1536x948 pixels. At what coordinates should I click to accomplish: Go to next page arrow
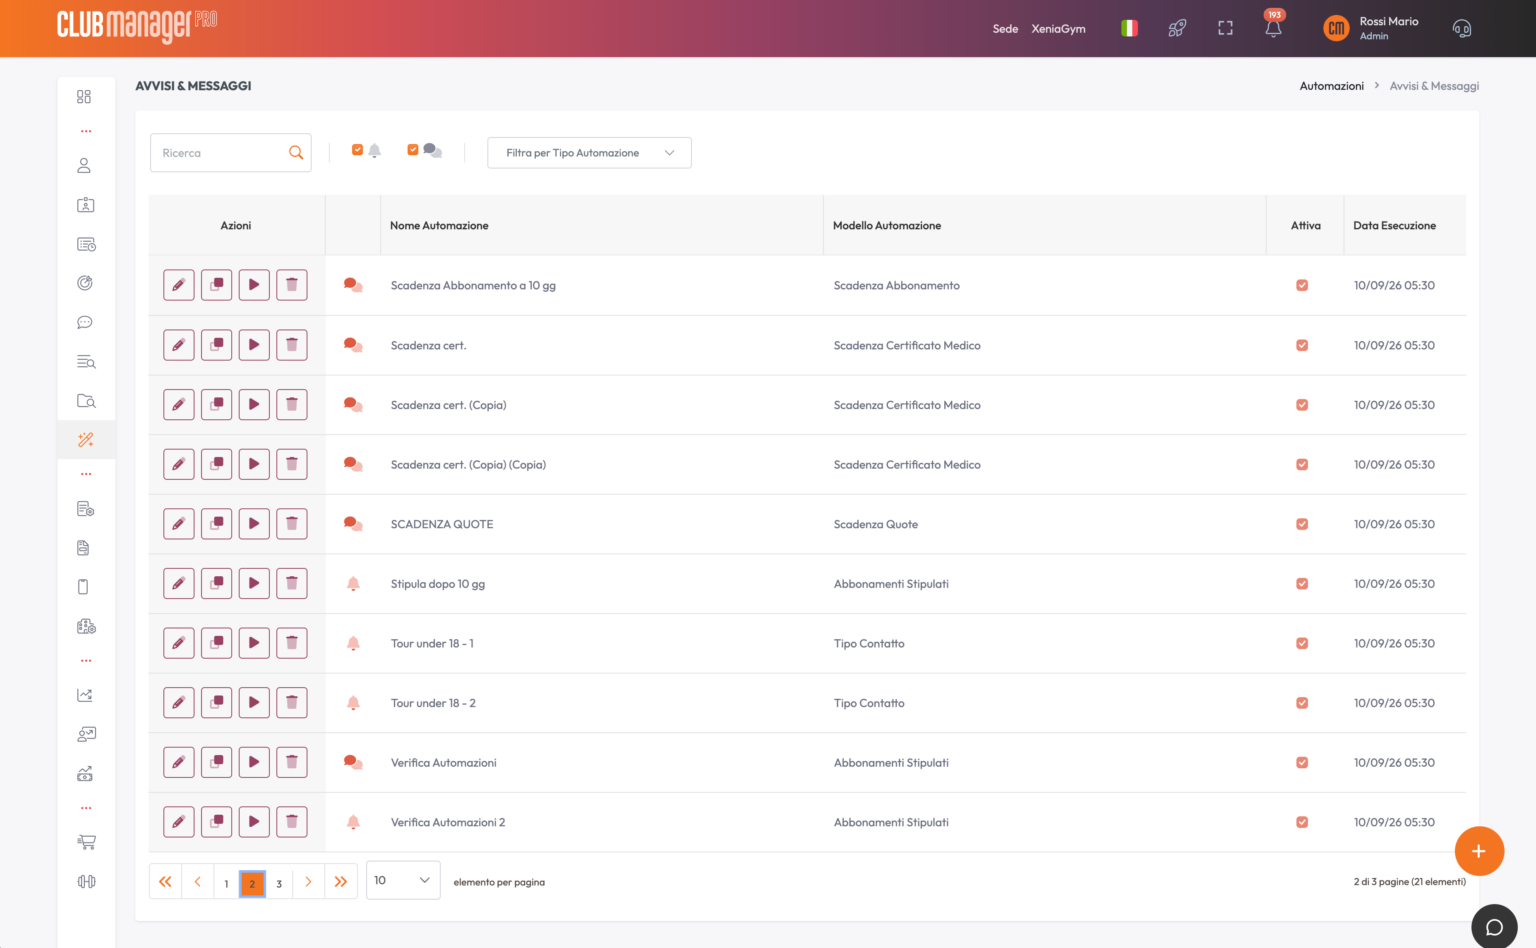click(x=308, y=881)
